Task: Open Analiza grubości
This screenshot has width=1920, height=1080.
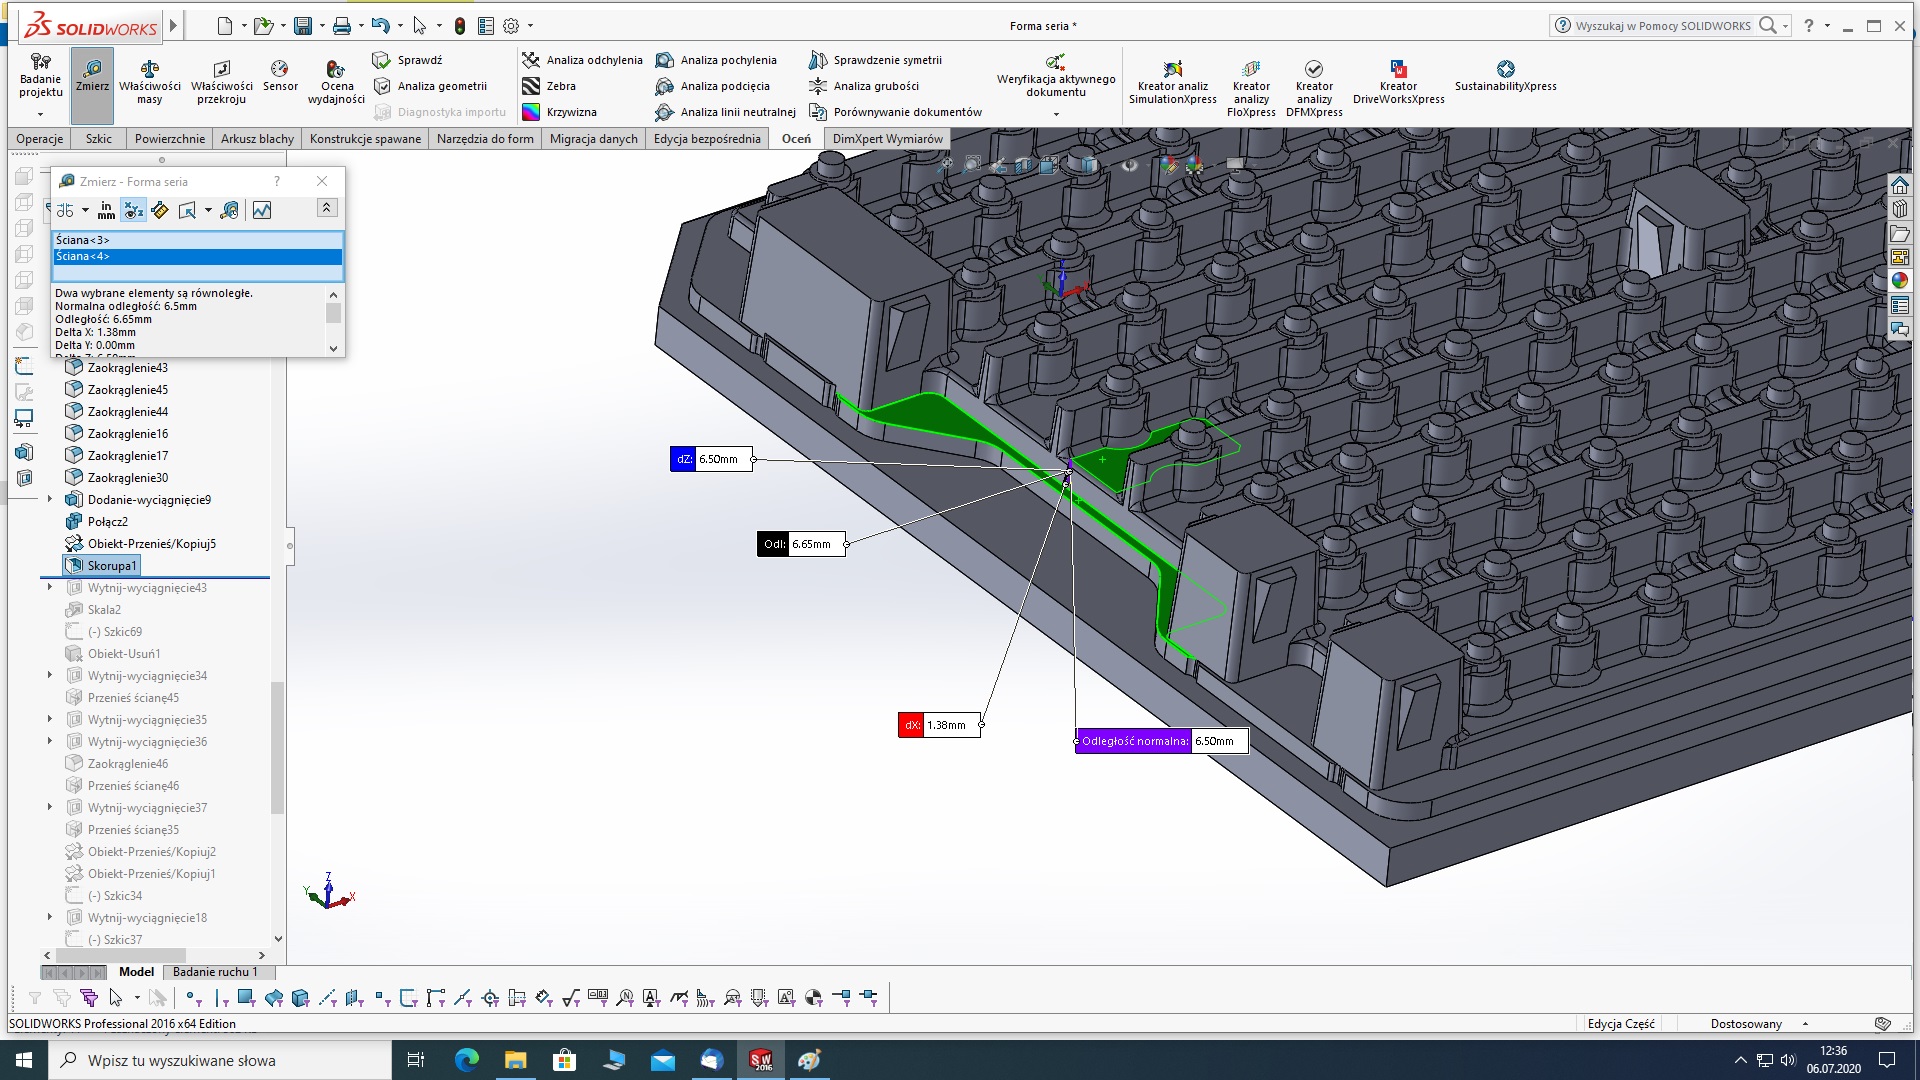Action: coord(864,86)
